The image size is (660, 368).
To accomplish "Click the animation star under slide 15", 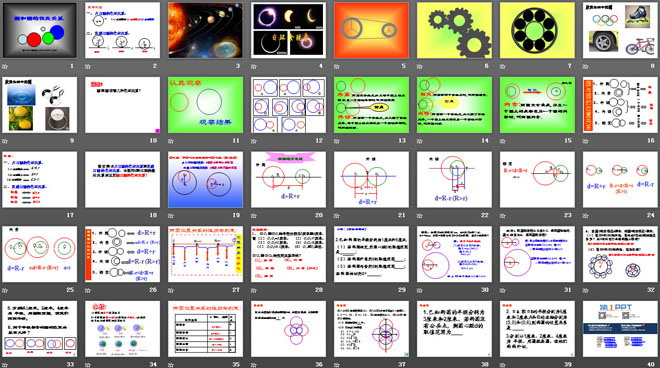I will click(503, 141).
